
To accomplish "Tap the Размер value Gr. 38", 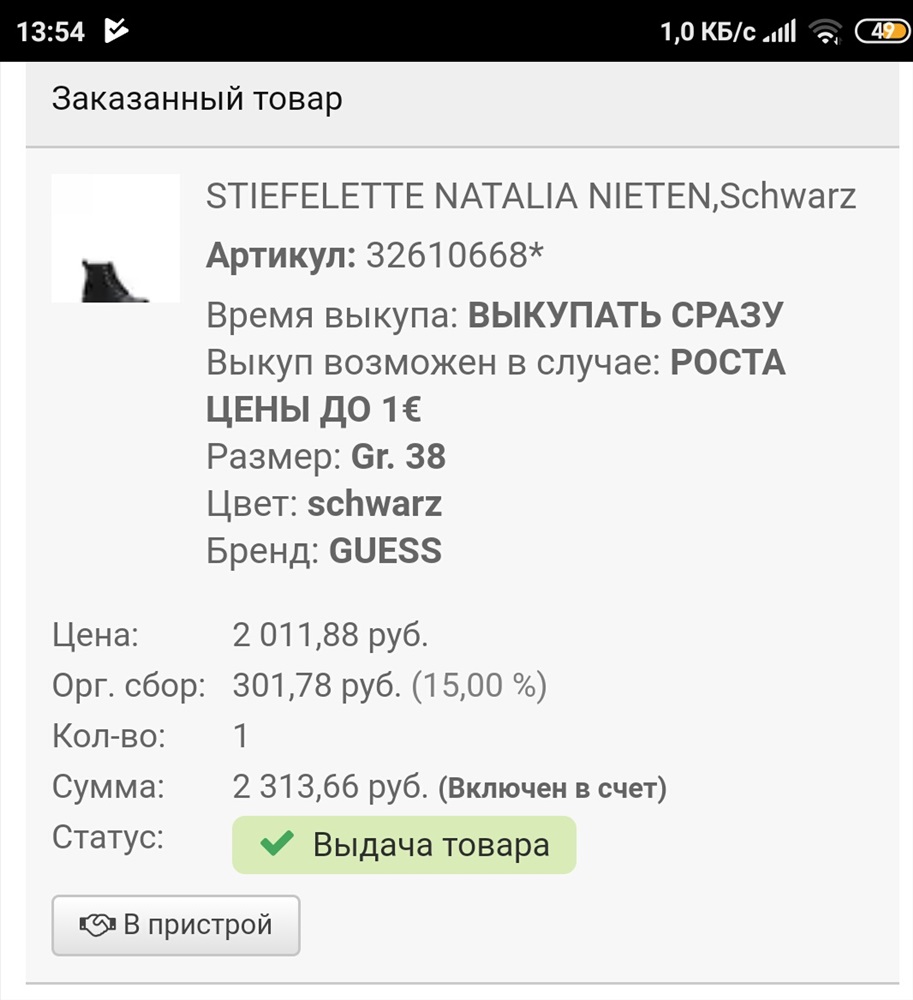I will [x=398, y=457].
